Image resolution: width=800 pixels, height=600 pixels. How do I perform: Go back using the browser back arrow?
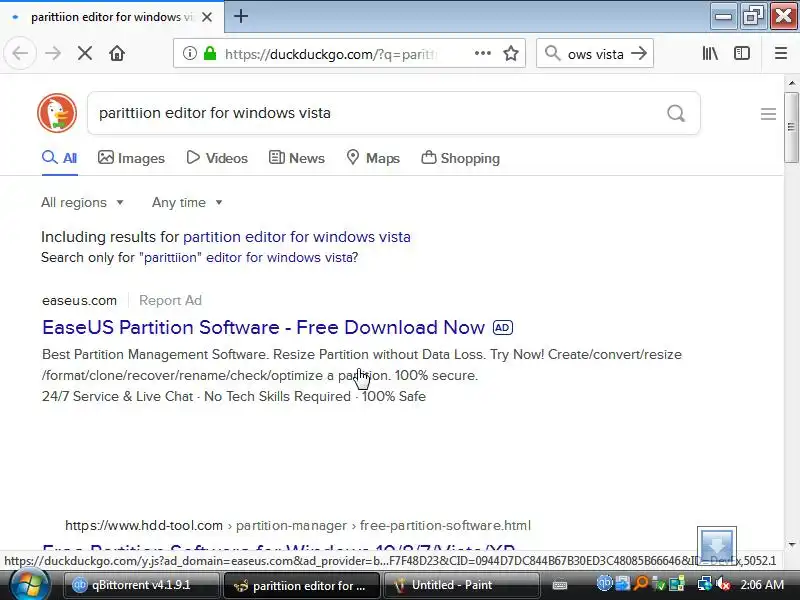coord(20,53)
